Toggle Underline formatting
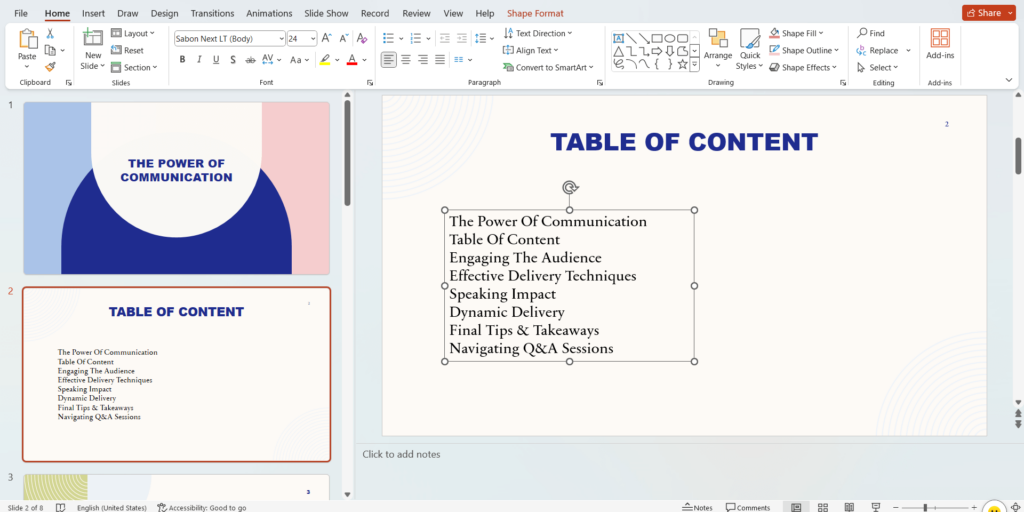Image resolution: width=1024 pixels, height=512 pixels. [x=218, y=60]
